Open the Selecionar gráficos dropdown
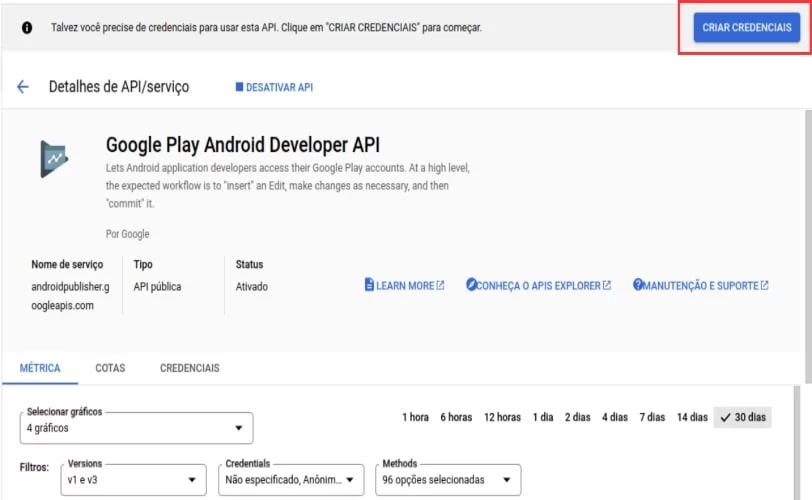This screenshot has height=500, width=812. point(137,428)
